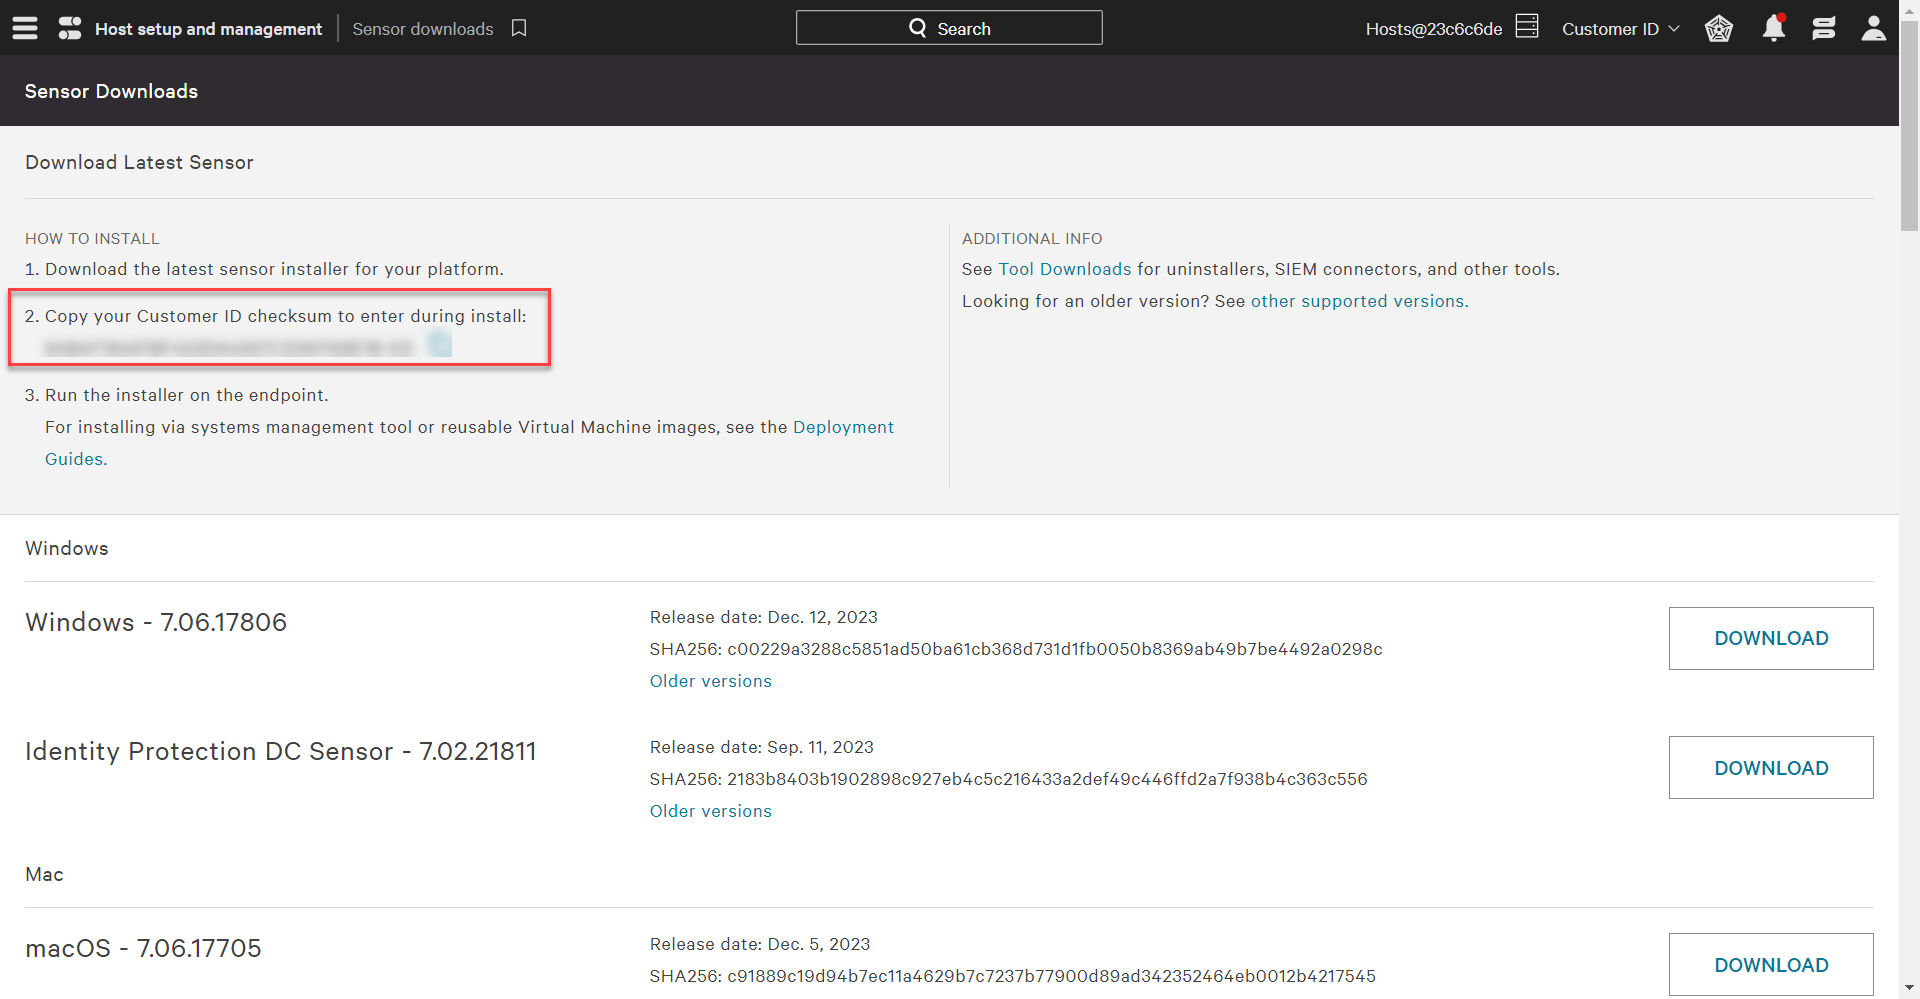Open the hamburger navigation menu
The height and width of the screenshot is (999, 1920).
point(25,28)
